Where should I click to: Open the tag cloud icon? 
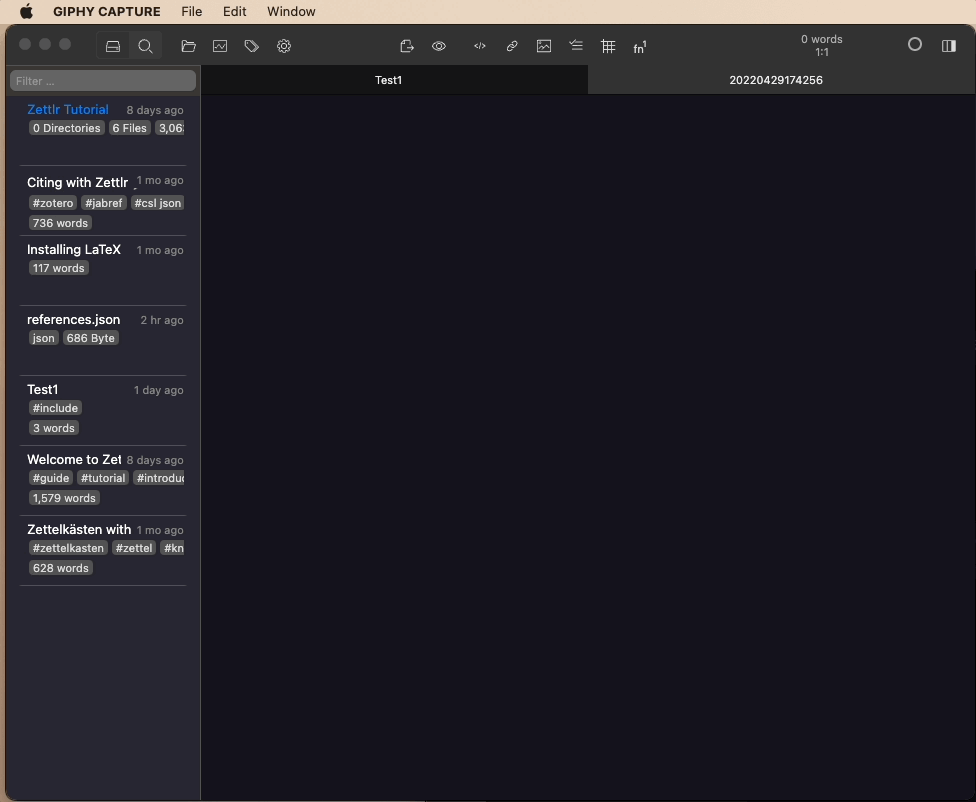251,46
